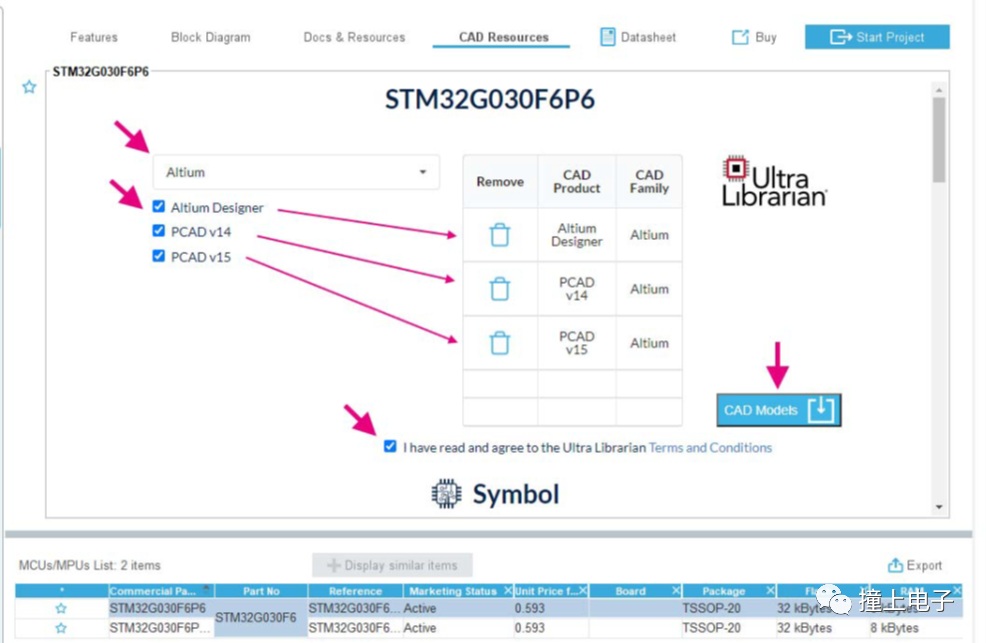The width and height of the screenshot is (986, 643).
Task: Click the scrollbar down arrow in CAD panel
Action: tap(939, 507)
